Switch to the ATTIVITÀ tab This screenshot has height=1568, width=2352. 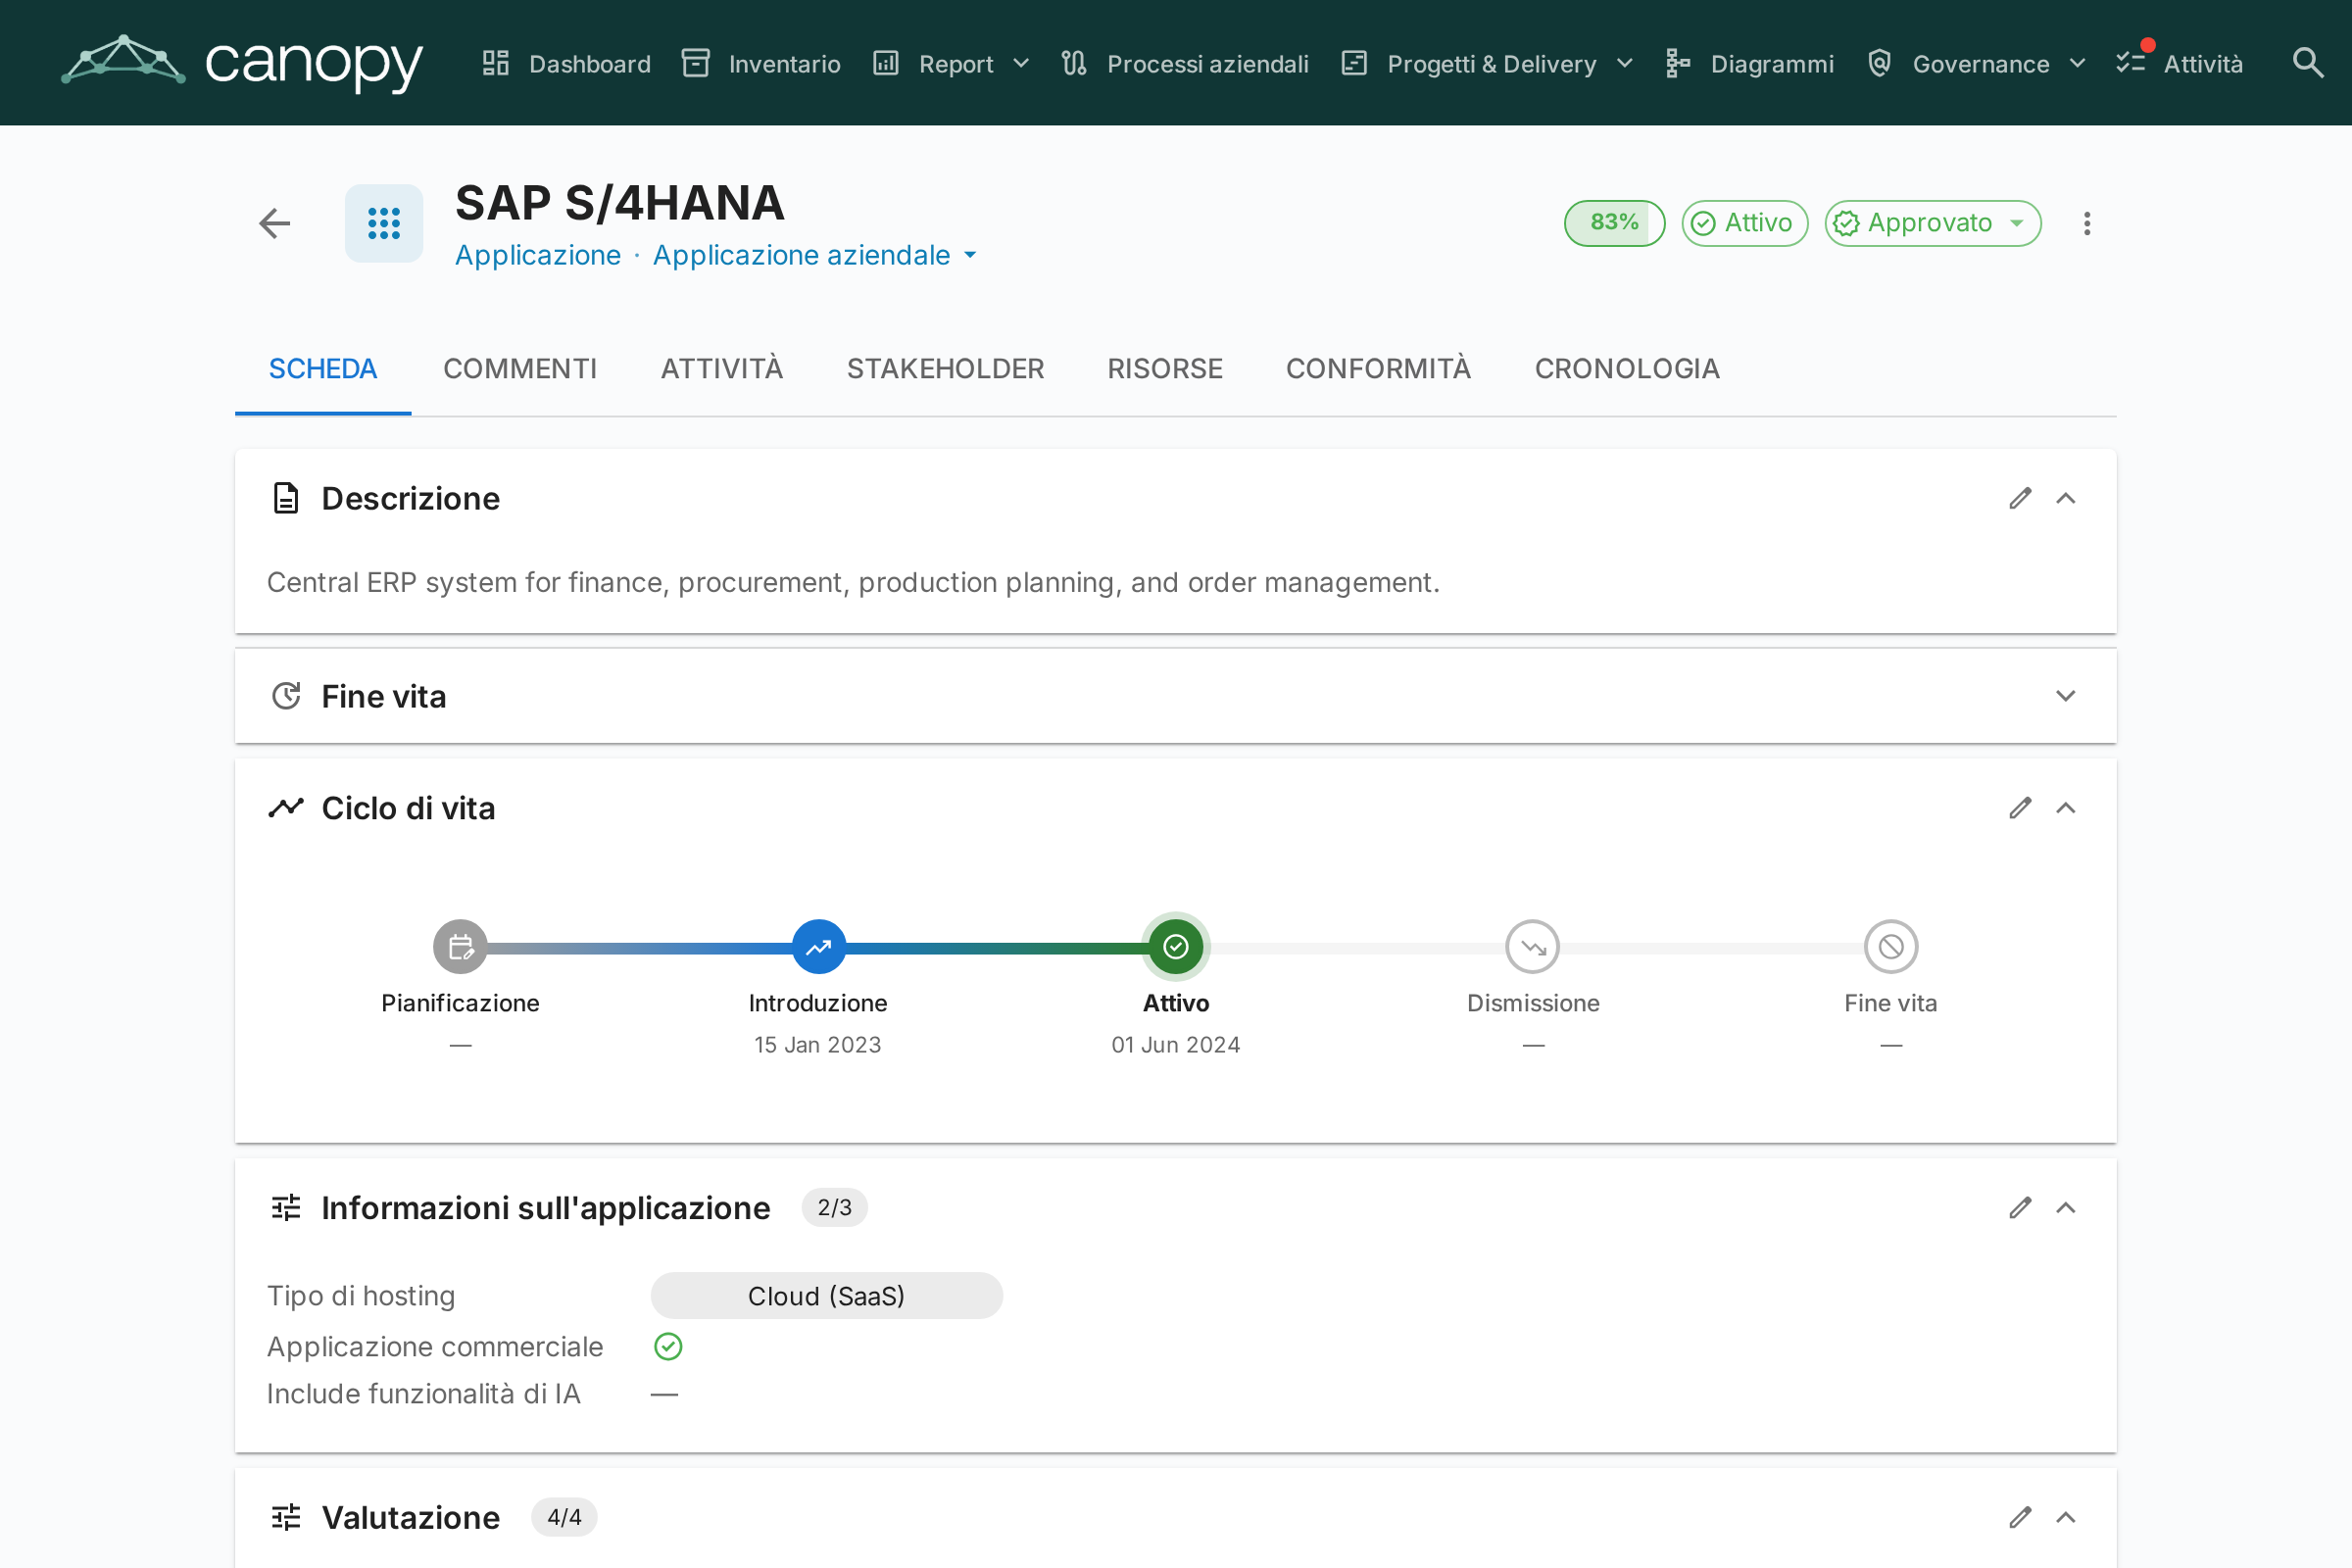pos(722,369)
